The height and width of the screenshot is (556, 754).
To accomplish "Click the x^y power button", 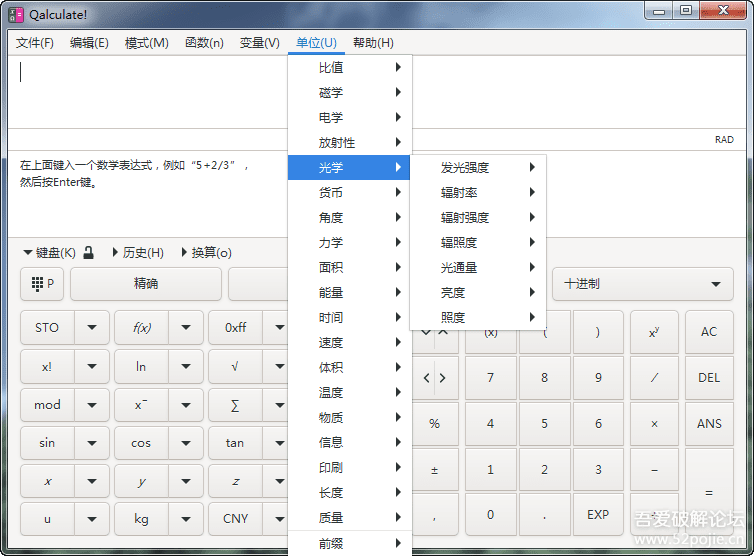I will pos(654,332).
